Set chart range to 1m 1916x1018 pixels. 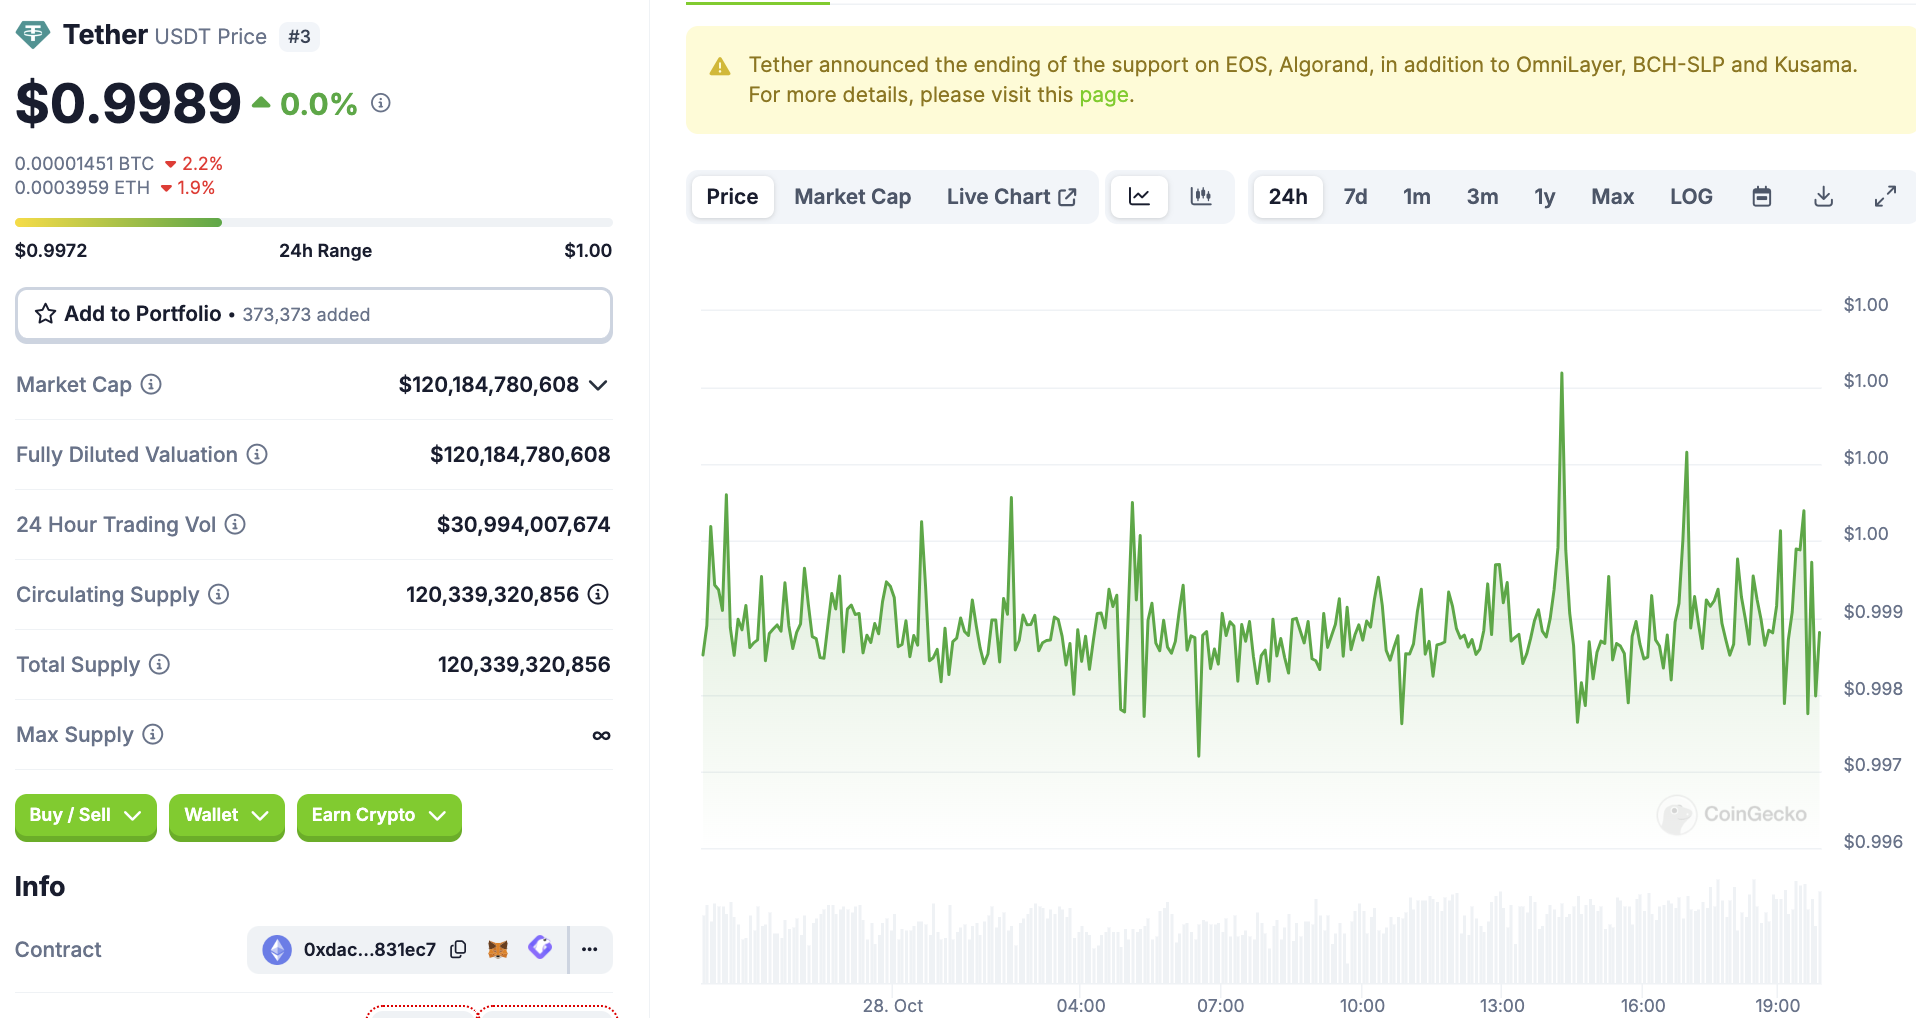pyautogui.click(x=1416, y=196)
